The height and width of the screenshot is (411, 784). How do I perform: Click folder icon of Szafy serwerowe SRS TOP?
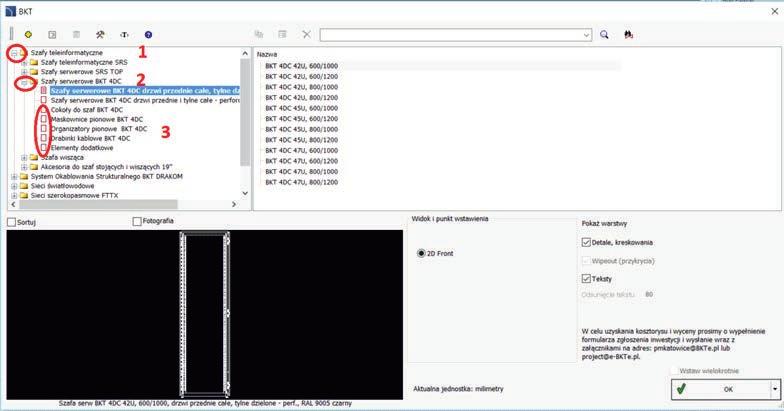[34, 72]
